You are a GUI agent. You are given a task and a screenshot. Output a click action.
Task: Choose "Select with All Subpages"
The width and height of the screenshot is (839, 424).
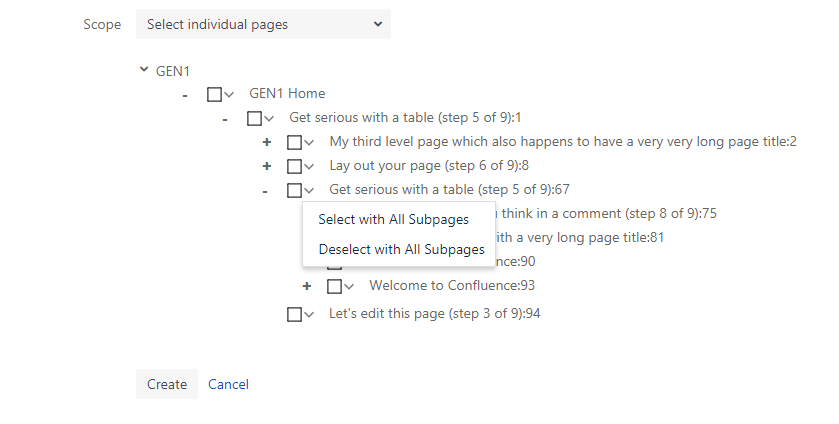(x=393, y=220)
